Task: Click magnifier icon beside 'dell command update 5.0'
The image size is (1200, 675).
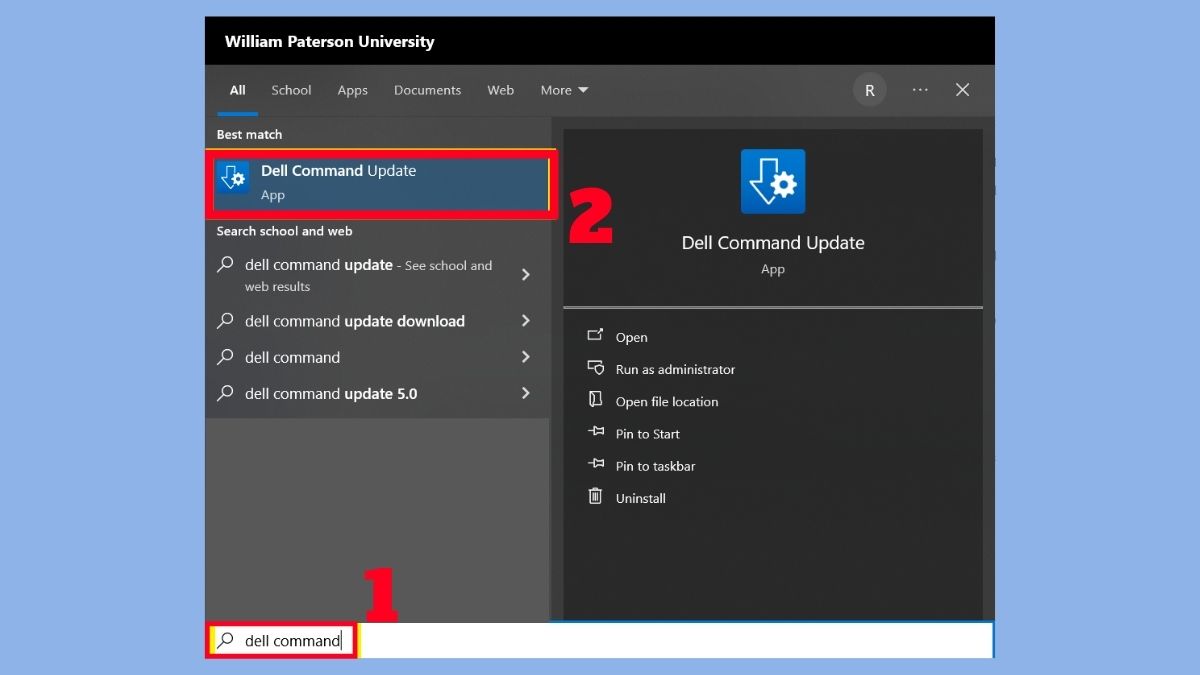Action: coord(226,393)
